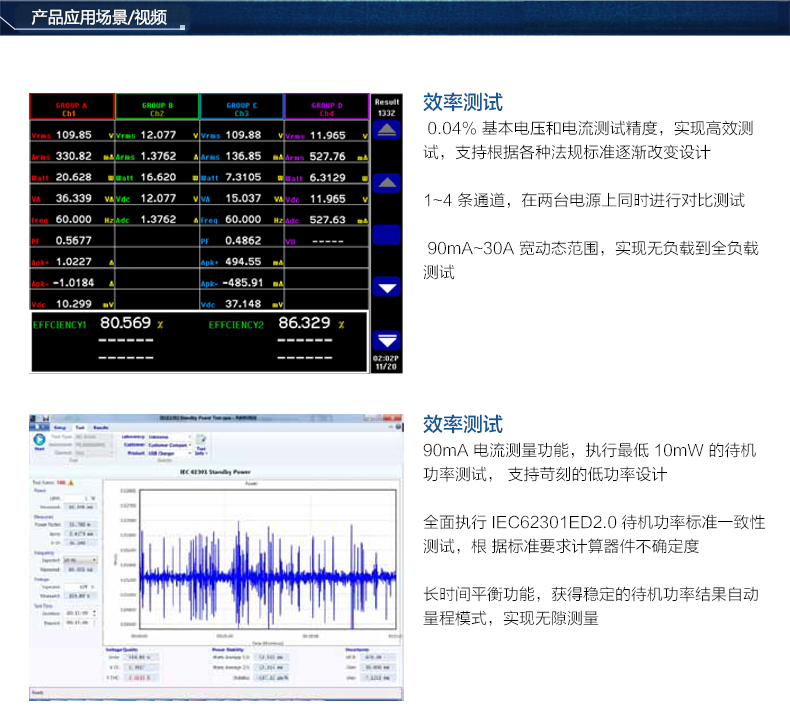Image resolution: width=790 pixels, height=728 pixels.
Task: Switch to the Setup tab
Action: tap(60, 427)
